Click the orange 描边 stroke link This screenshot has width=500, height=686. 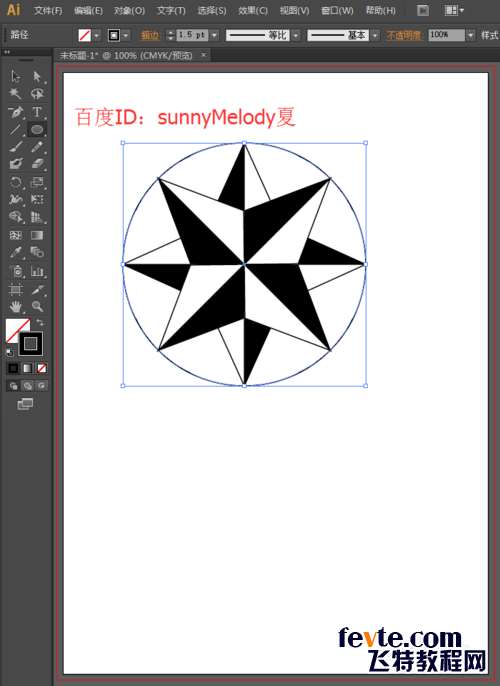(150, 35)
